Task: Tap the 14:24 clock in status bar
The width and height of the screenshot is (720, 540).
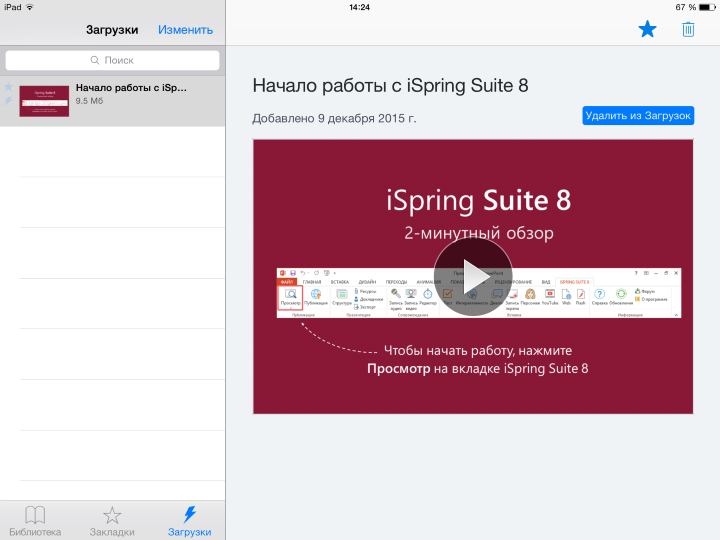Action: click(360, 7)
